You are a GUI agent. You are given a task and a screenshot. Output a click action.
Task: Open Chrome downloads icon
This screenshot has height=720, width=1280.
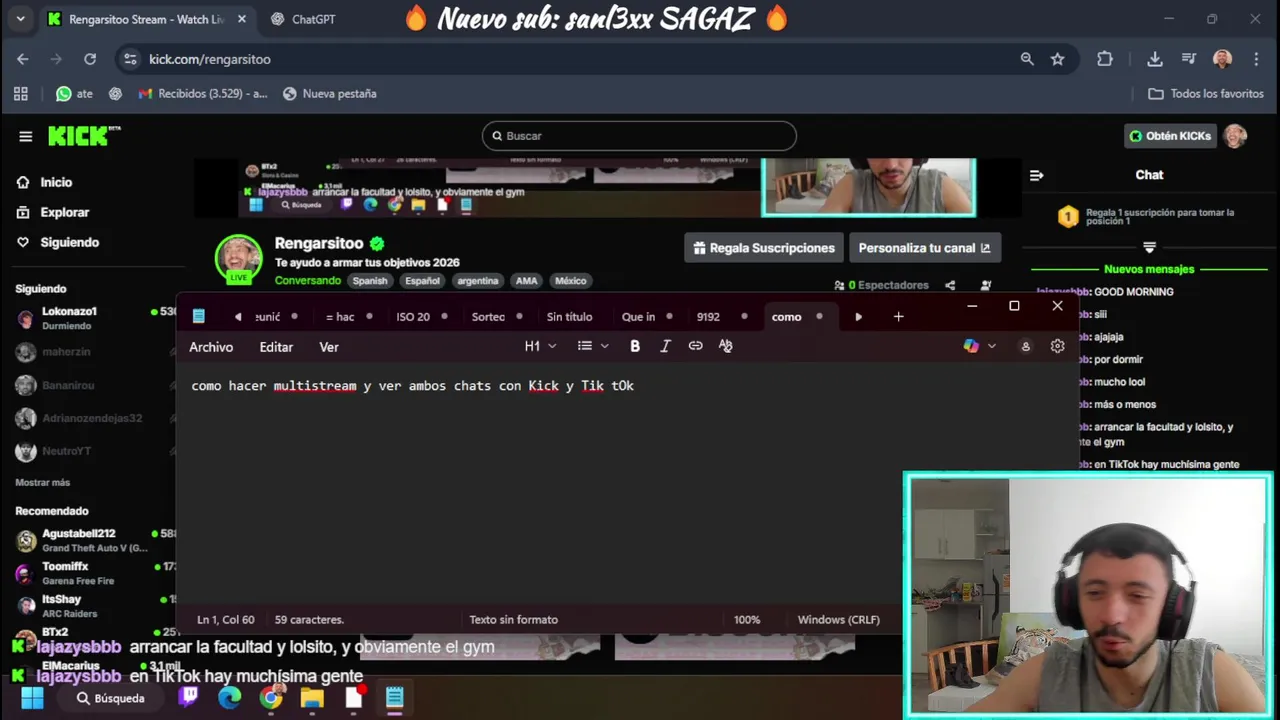tap(1155, 59)
